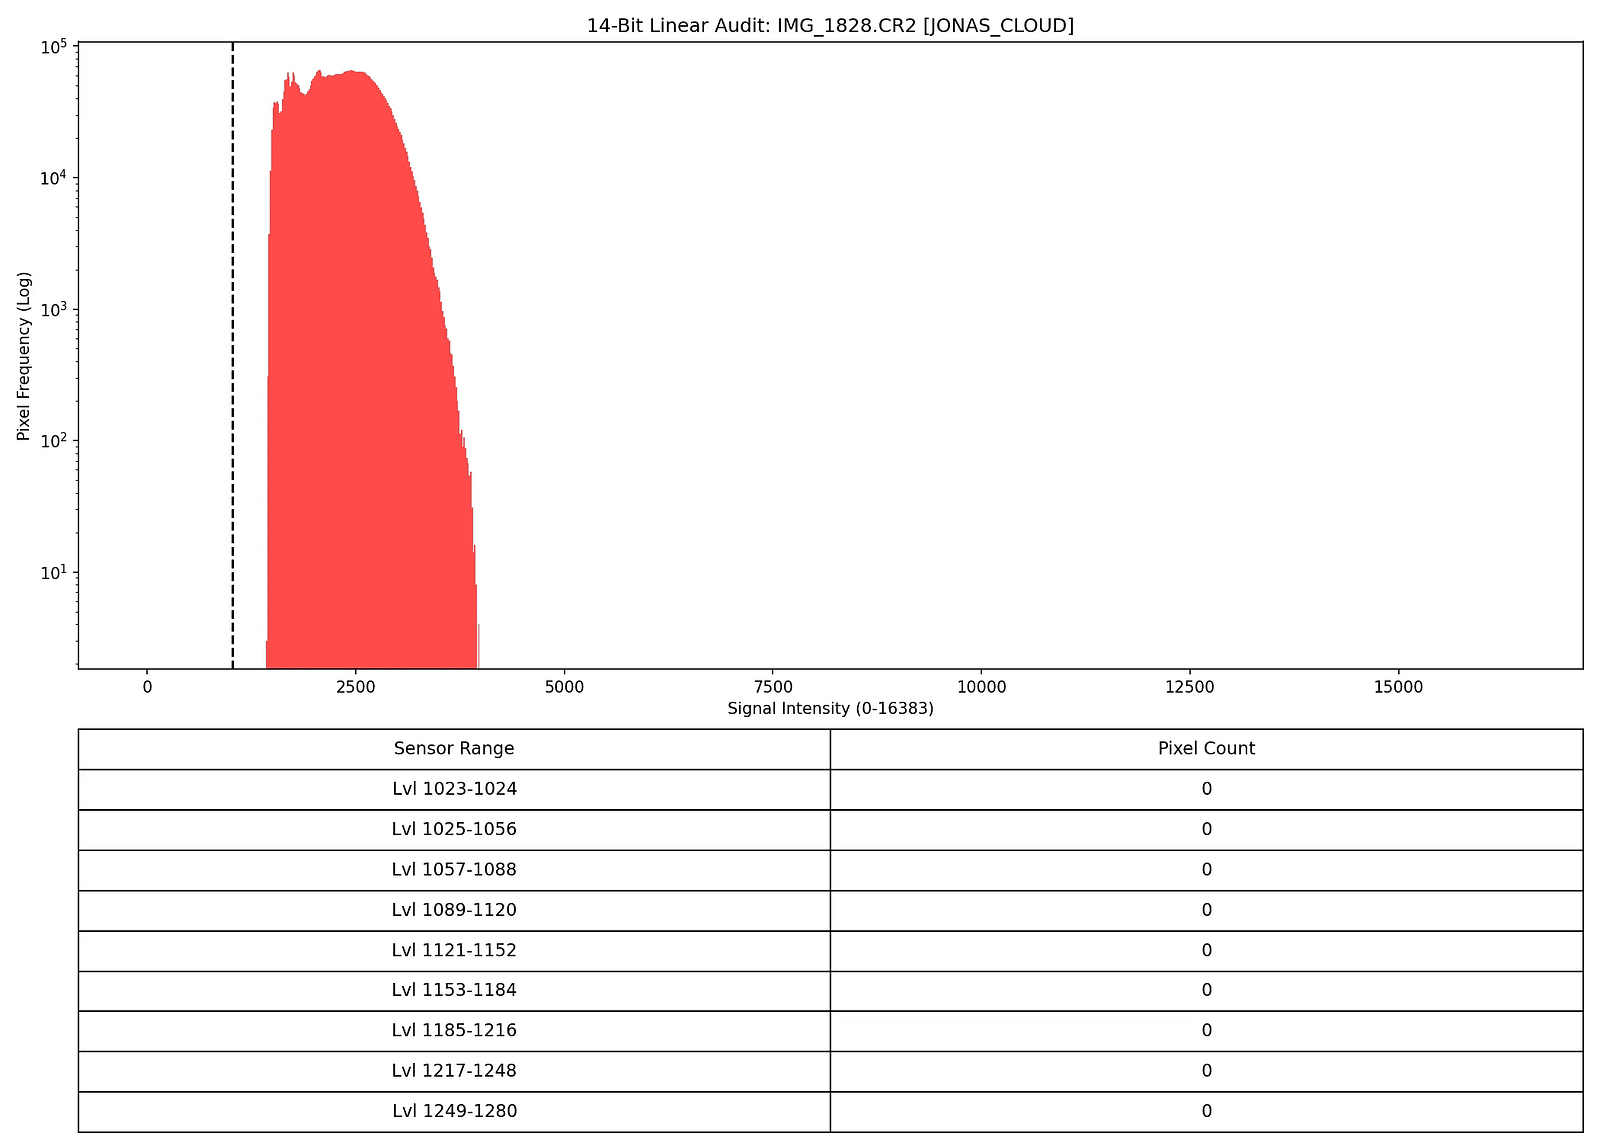Click the Lvl 1121-1152 table row
1600x1143 pixels.
point(455,950)
